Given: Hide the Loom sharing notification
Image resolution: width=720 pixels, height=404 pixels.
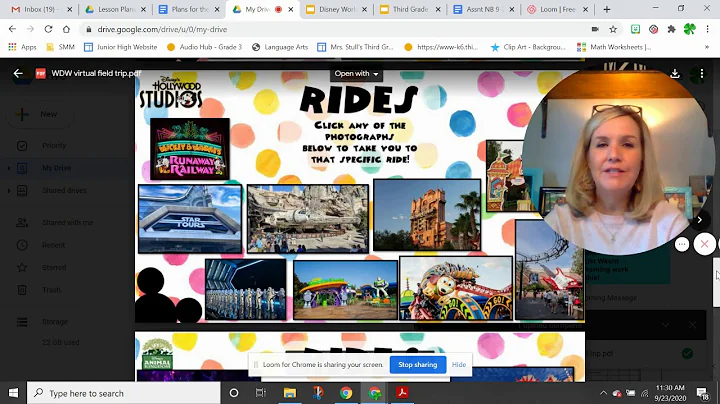Looking at the screenshot, I should click(x=459, y=365).
